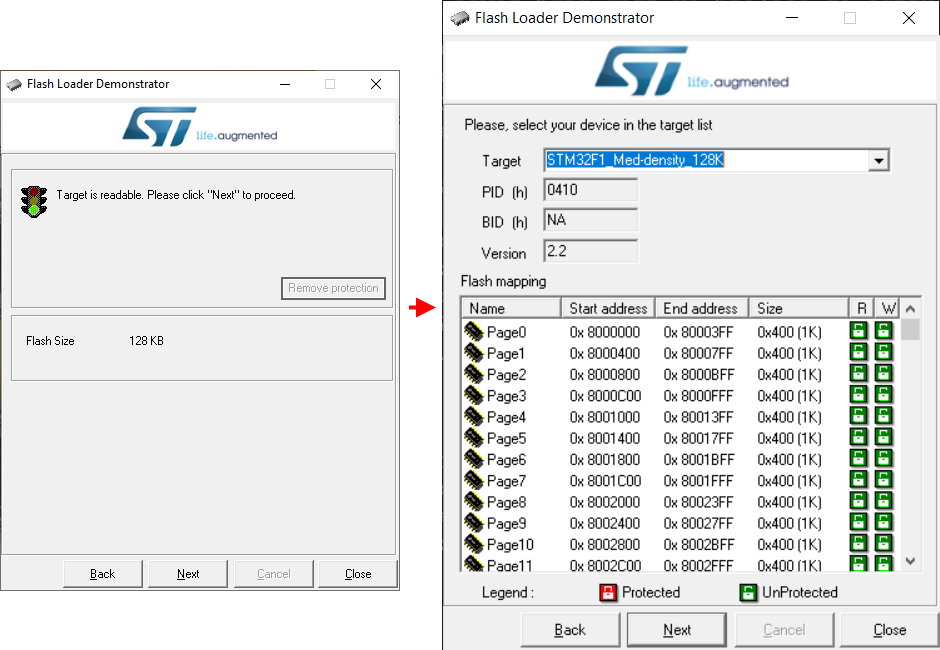
Task: Click the Page5 chip icon
Action: click(x=474, y=438)
